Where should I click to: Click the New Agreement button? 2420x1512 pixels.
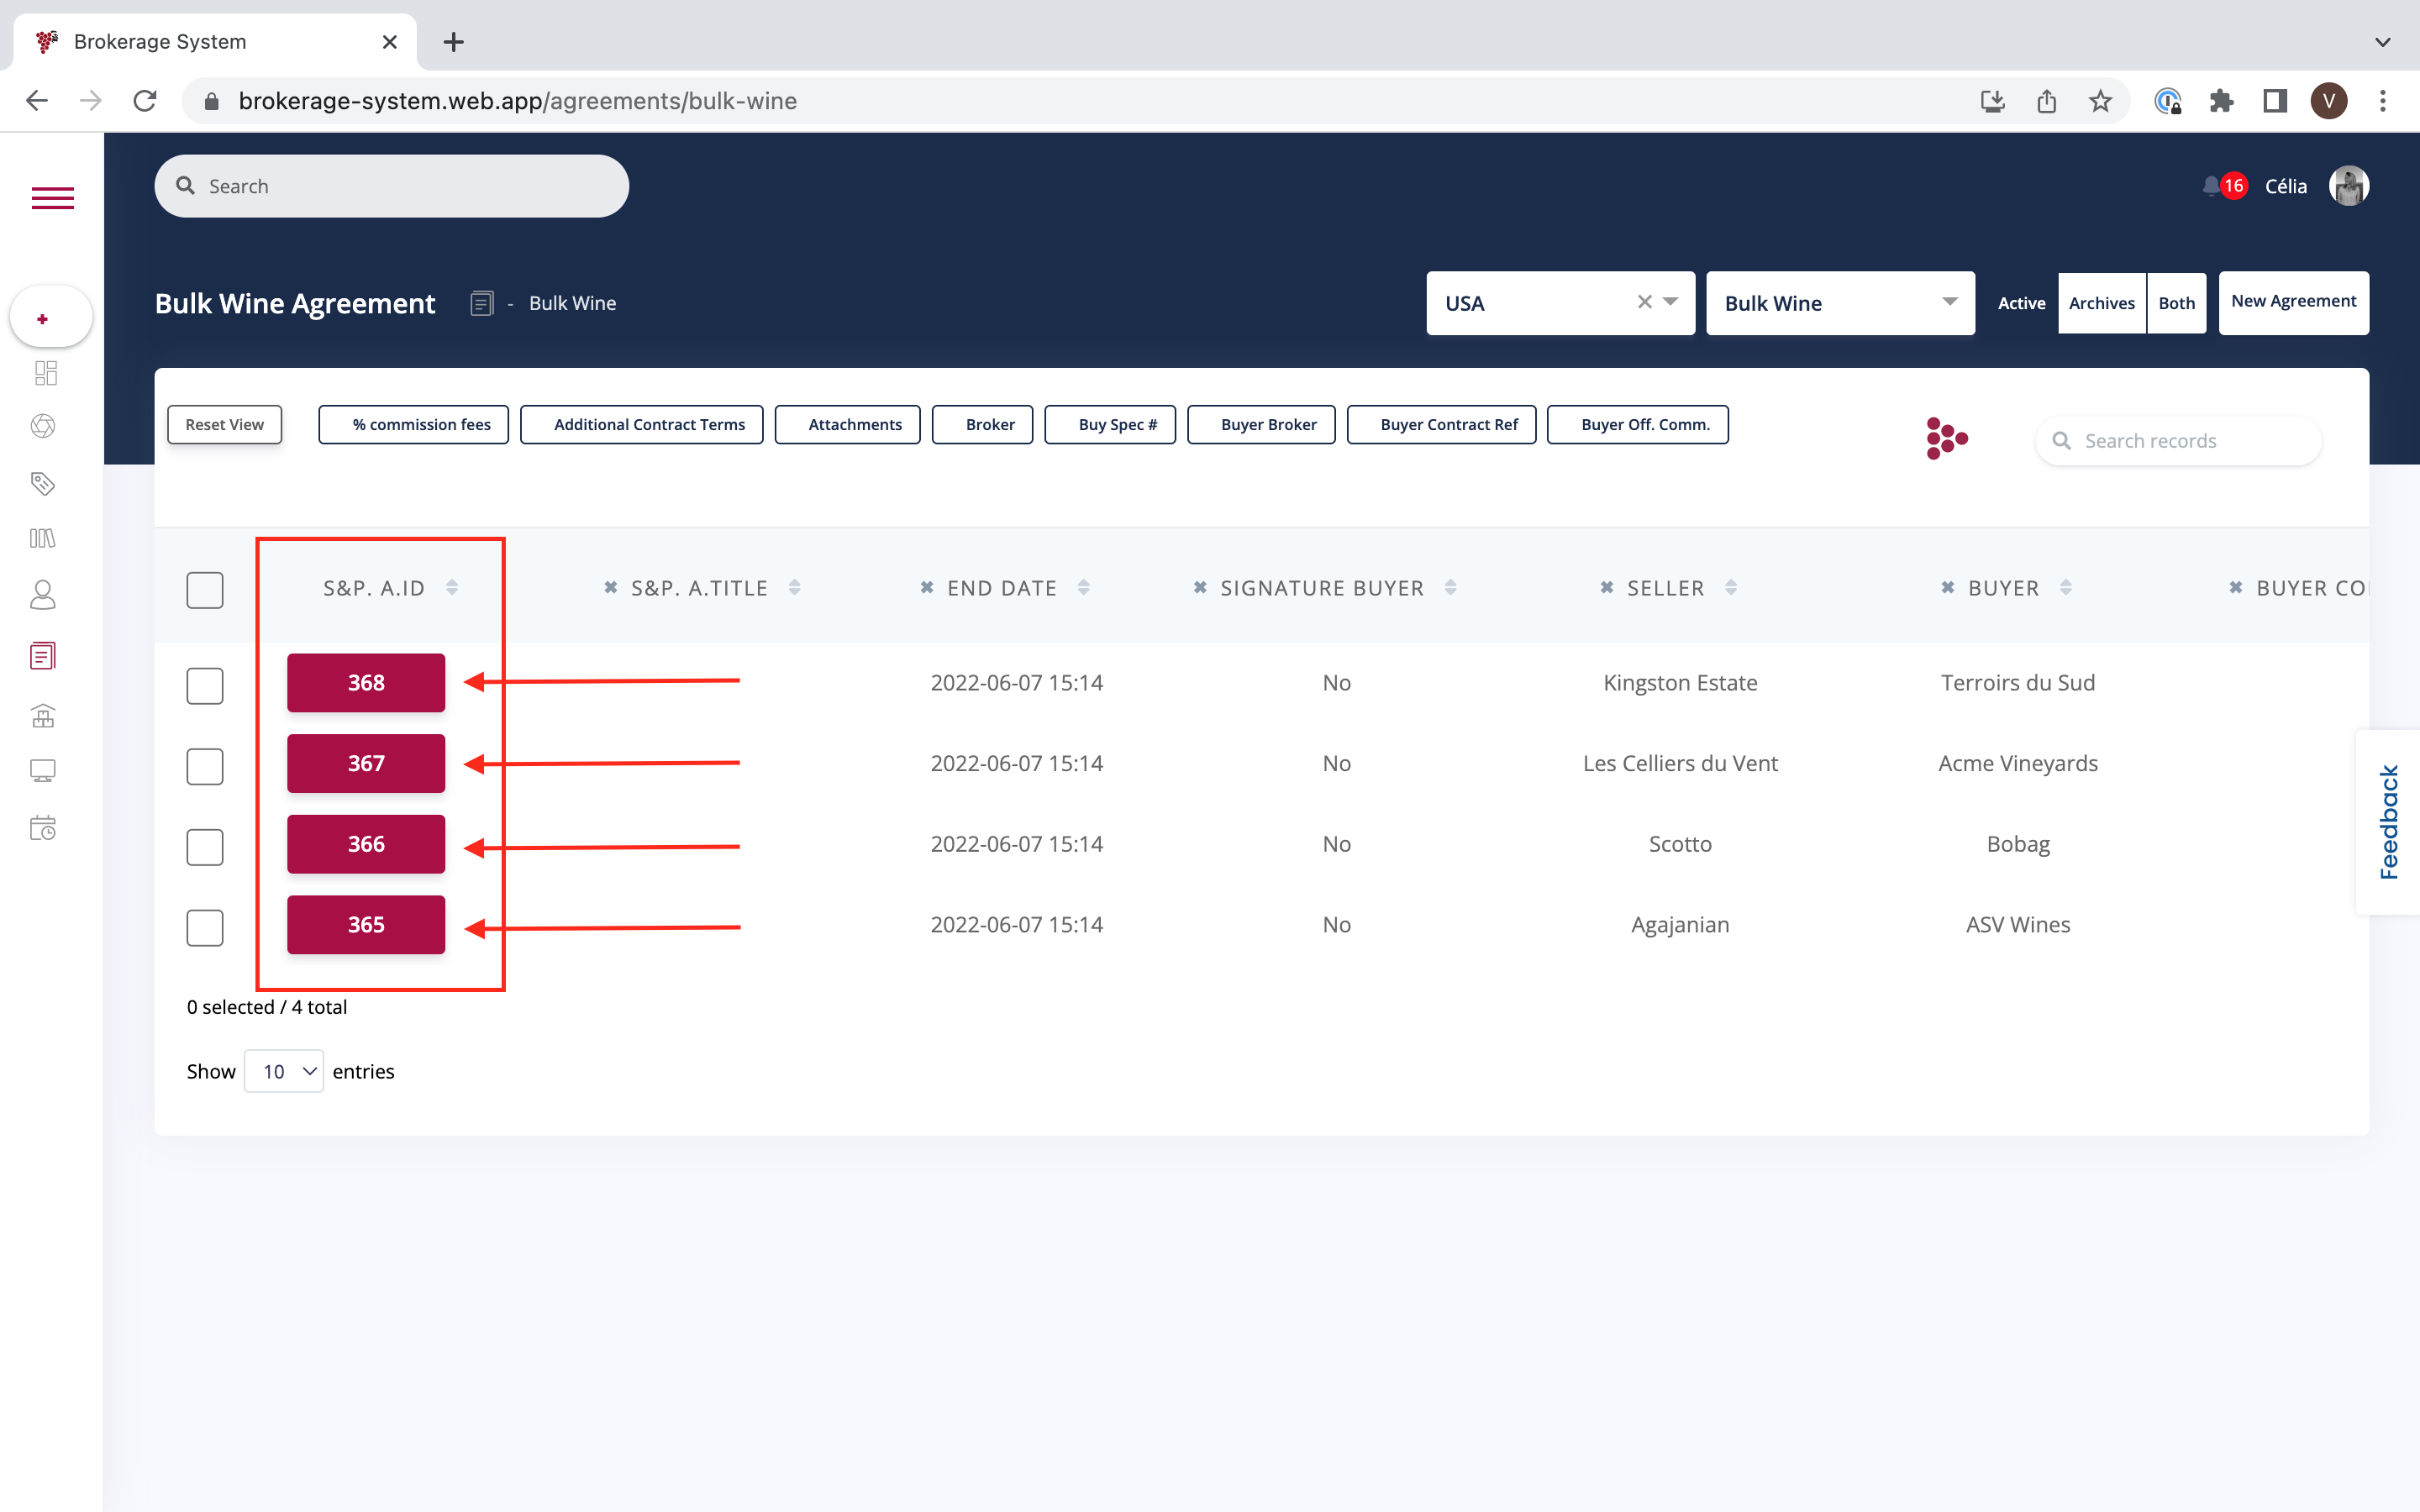point(2293,302)
